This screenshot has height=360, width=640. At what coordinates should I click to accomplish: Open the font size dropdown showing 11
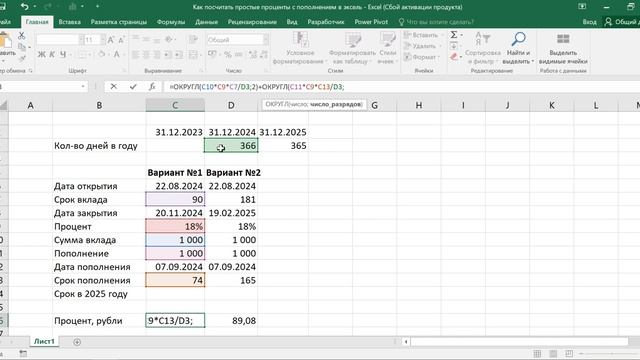pyautogui.click(x=102, y=40)
